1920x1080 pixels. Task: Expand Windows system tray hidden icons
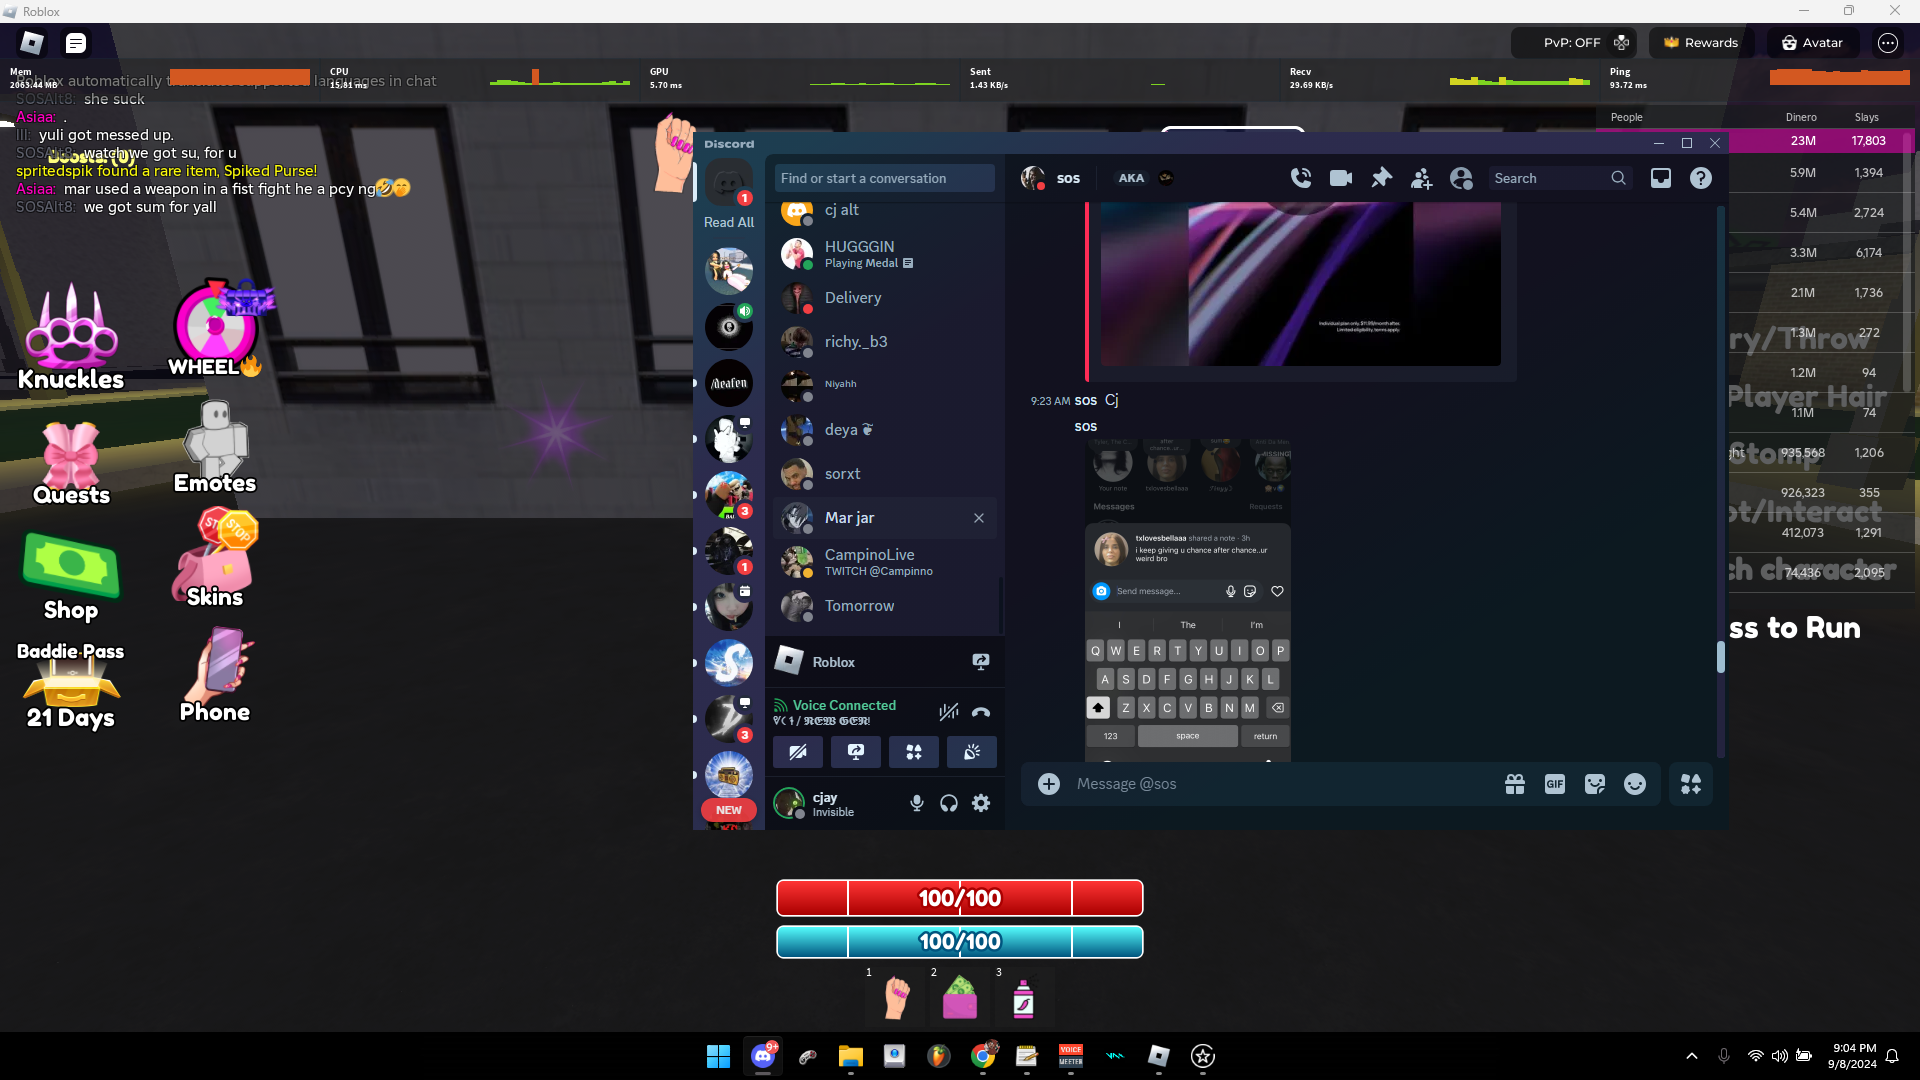[1691, 1056]
